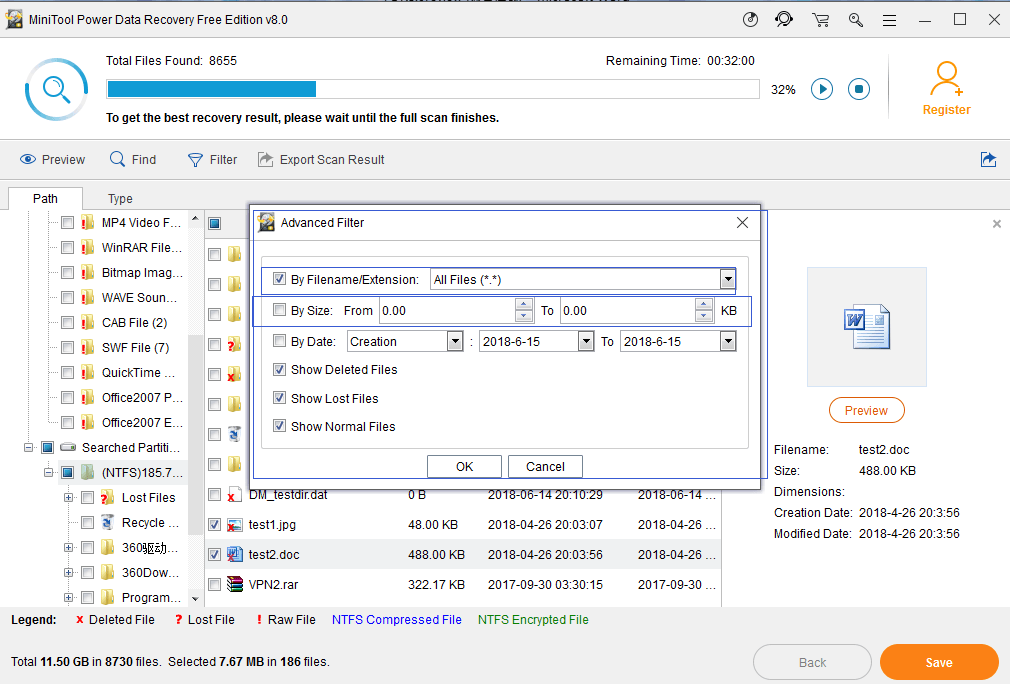The image size is (1010, 684).
Task: Select WAVE Sound tree item
Action: (x=139, y=298)
